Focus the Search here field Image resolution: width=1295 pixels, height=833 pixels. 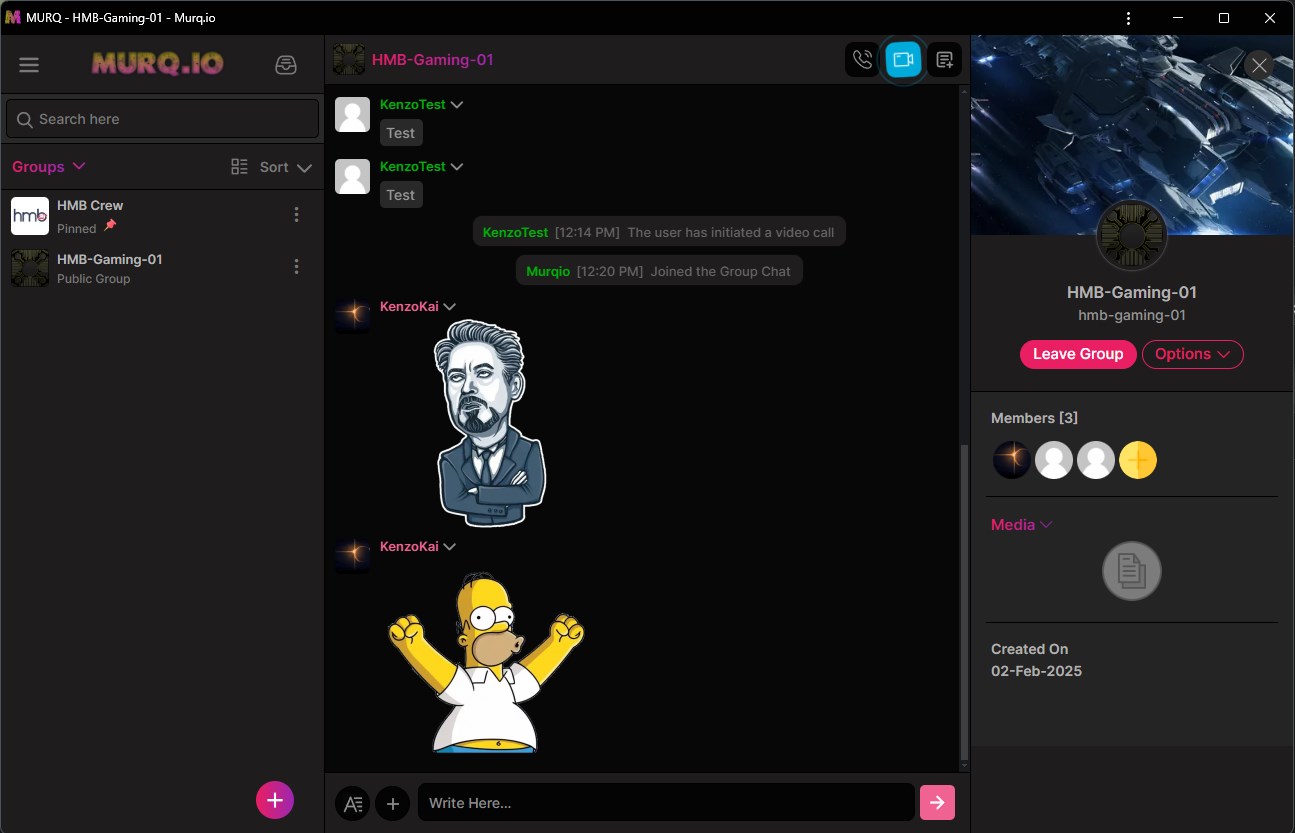(x=162, y=119)
